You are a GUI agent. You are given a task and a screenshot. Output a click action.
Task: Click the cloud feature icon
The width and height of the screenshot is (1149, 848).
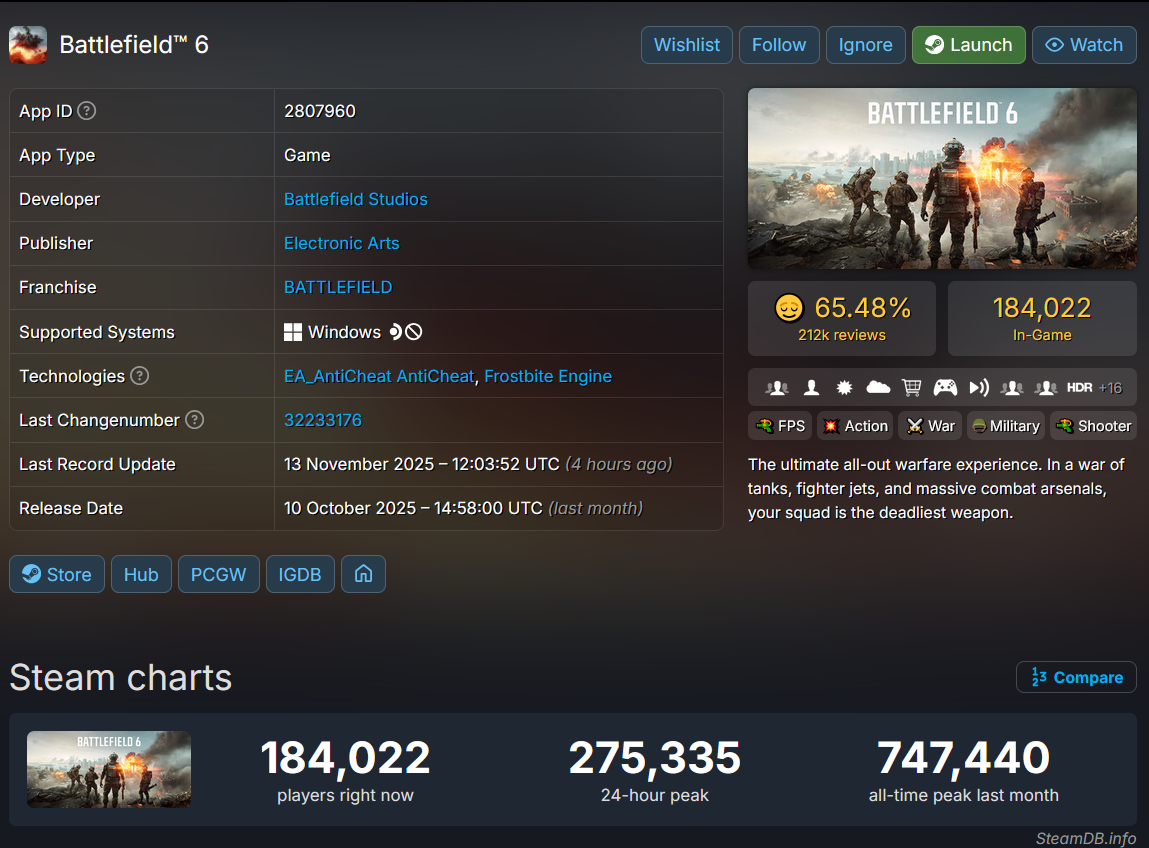click(878, 387)
